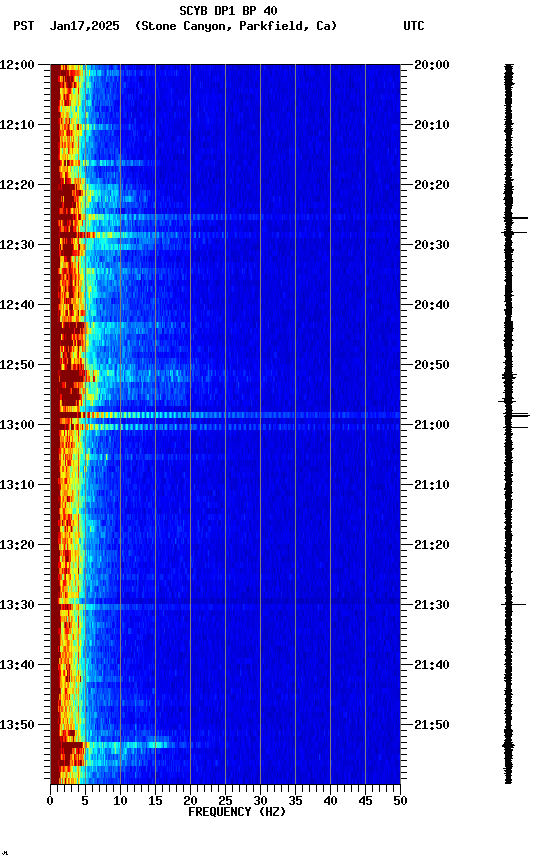
Task: Click the 13:20 PST time label
Action: point(17,545)
